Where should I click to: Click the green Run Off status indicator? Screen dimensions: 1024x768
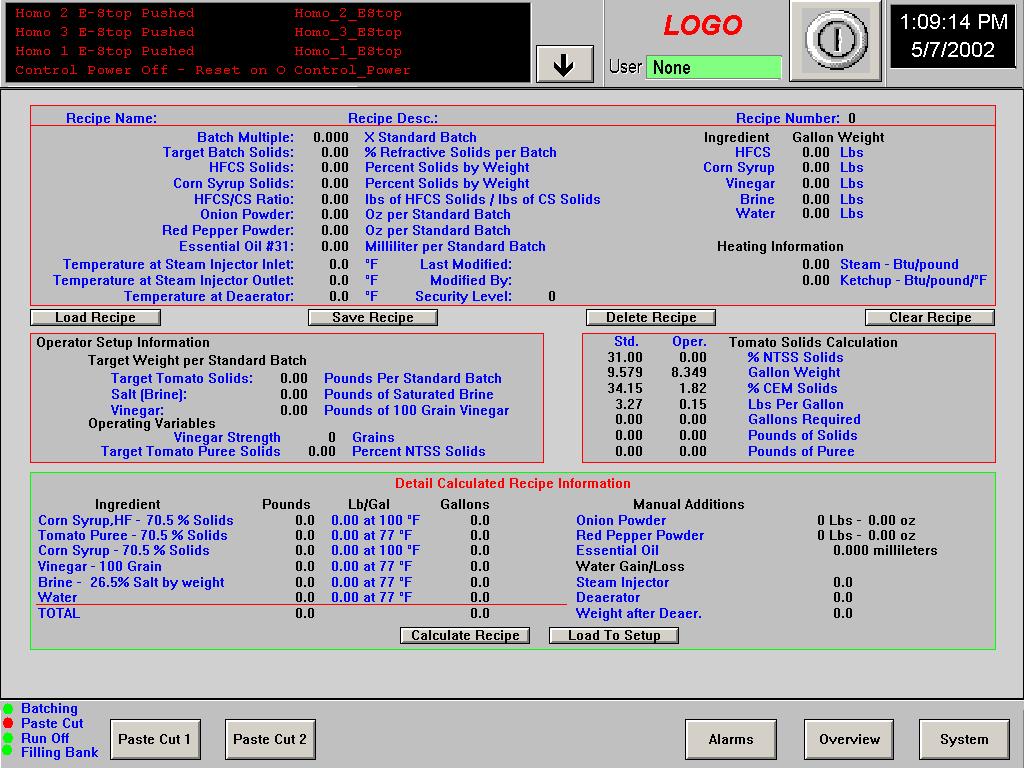tap(8, 738)
